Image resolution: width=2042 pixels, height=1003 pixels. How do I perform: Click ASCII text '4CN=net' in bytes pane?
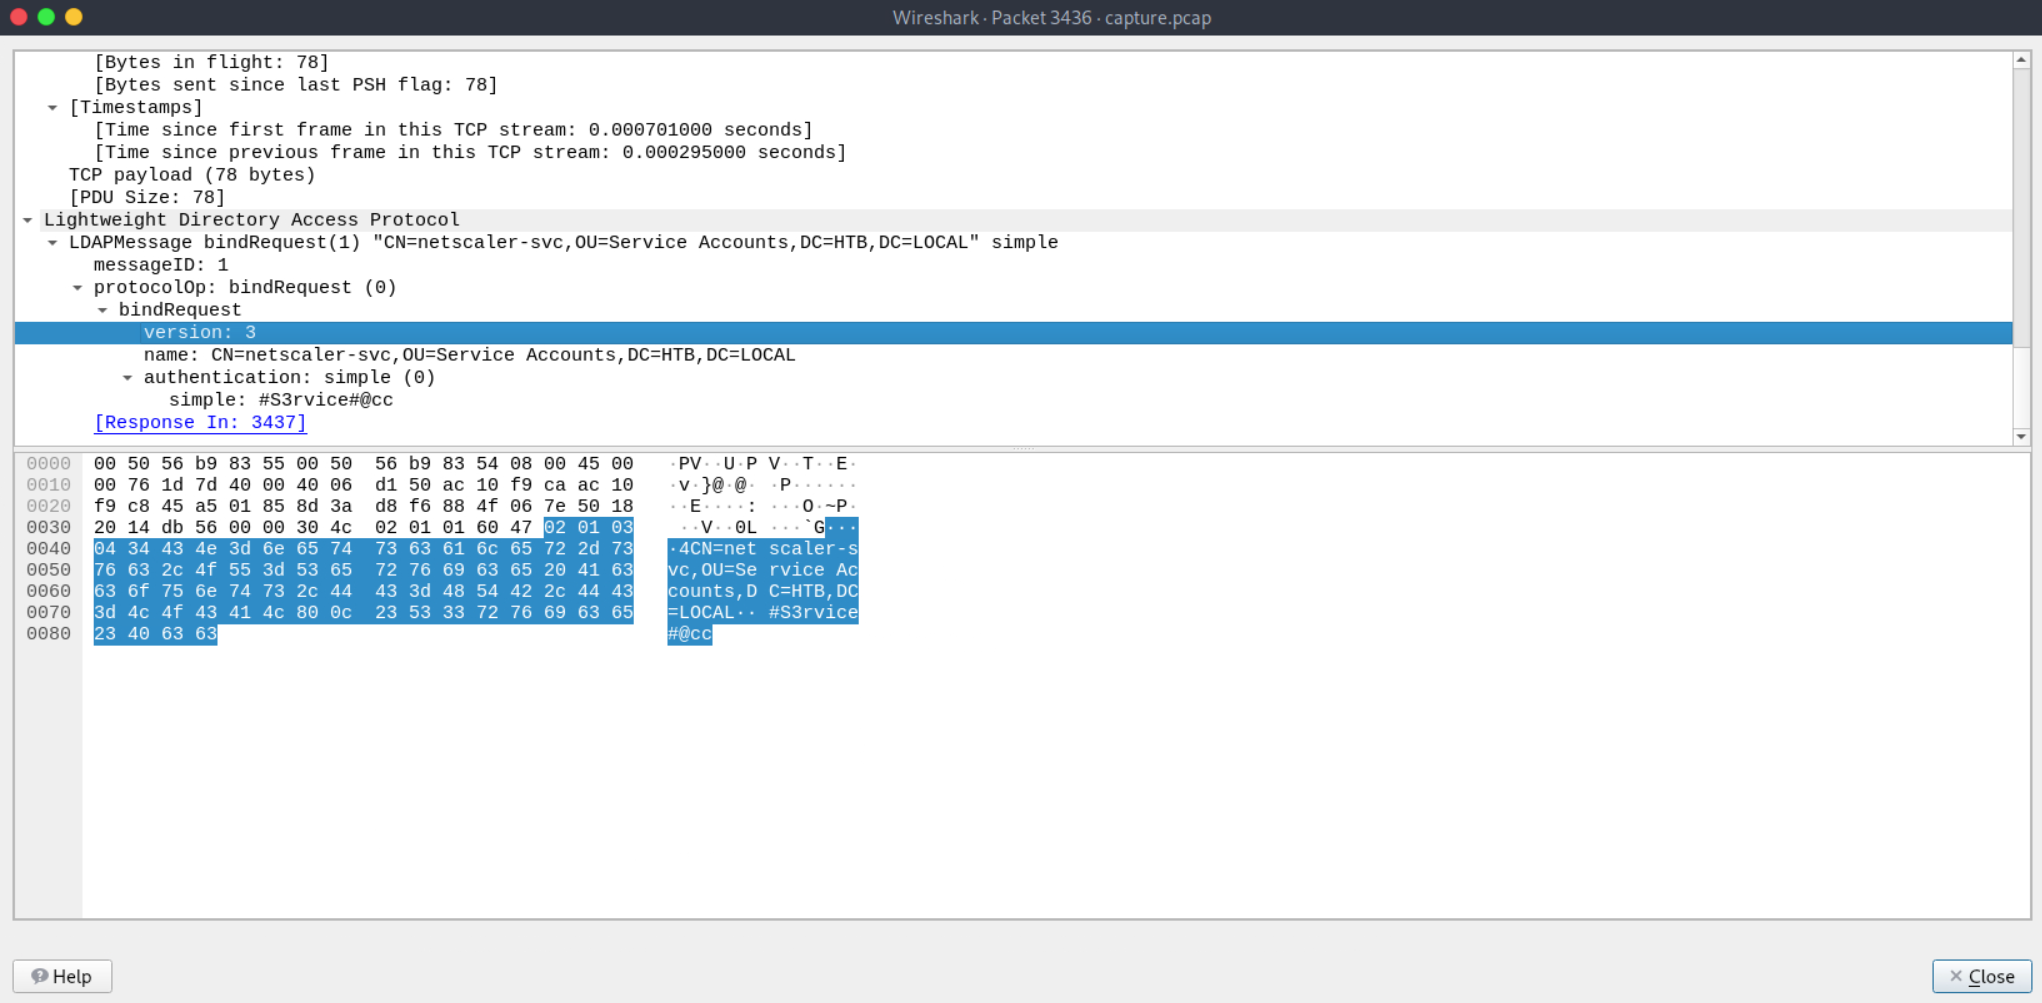pyautogui.click(x=718, y=549)
